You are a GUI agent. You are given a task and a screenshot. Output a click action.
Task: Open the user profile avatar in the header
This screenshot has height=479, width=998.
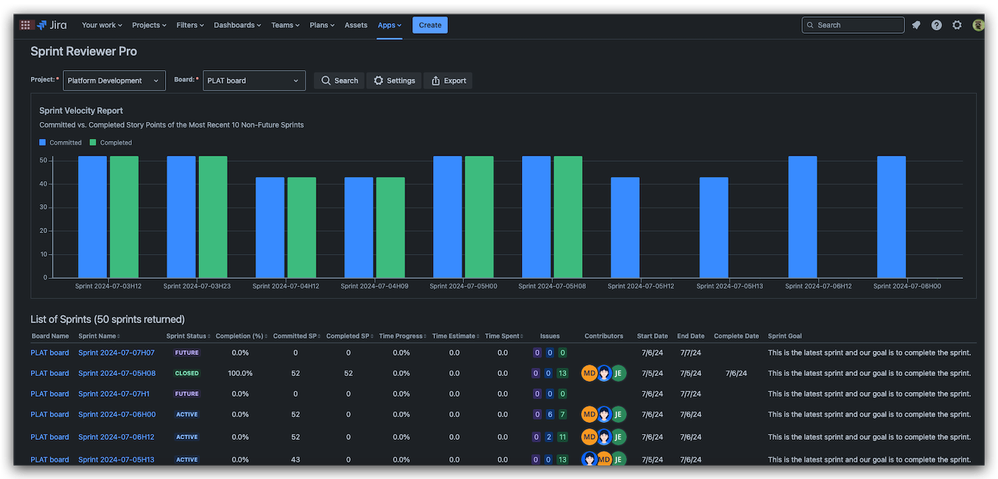[977, 25]
